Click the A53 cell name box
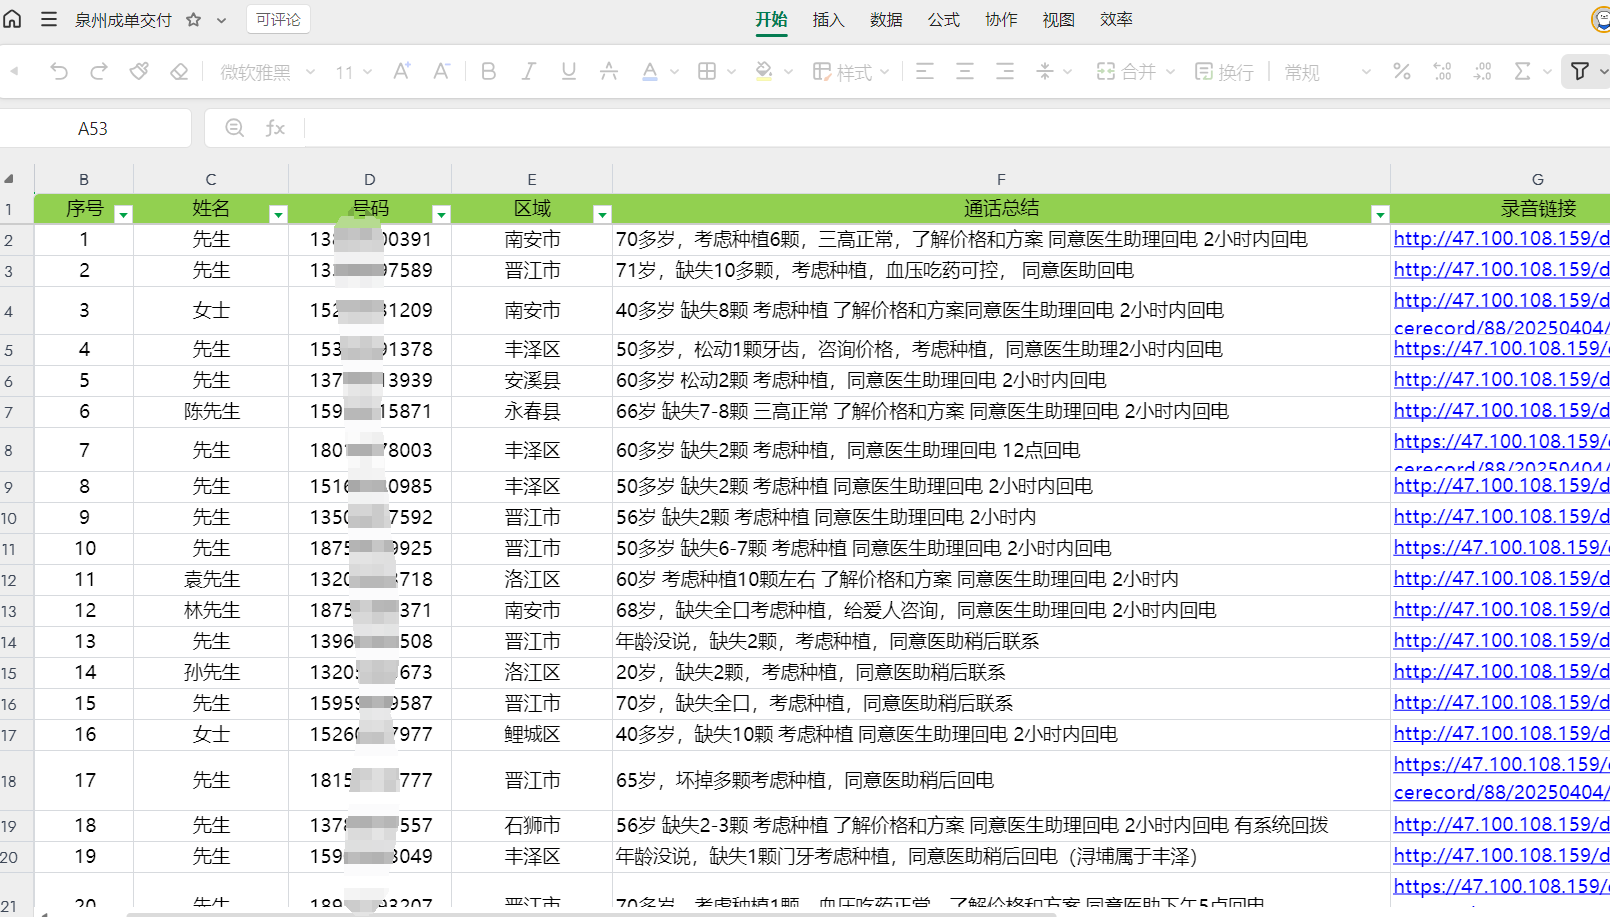The height and width of the screenshot is (917, 1610). (x=93, y=129)
